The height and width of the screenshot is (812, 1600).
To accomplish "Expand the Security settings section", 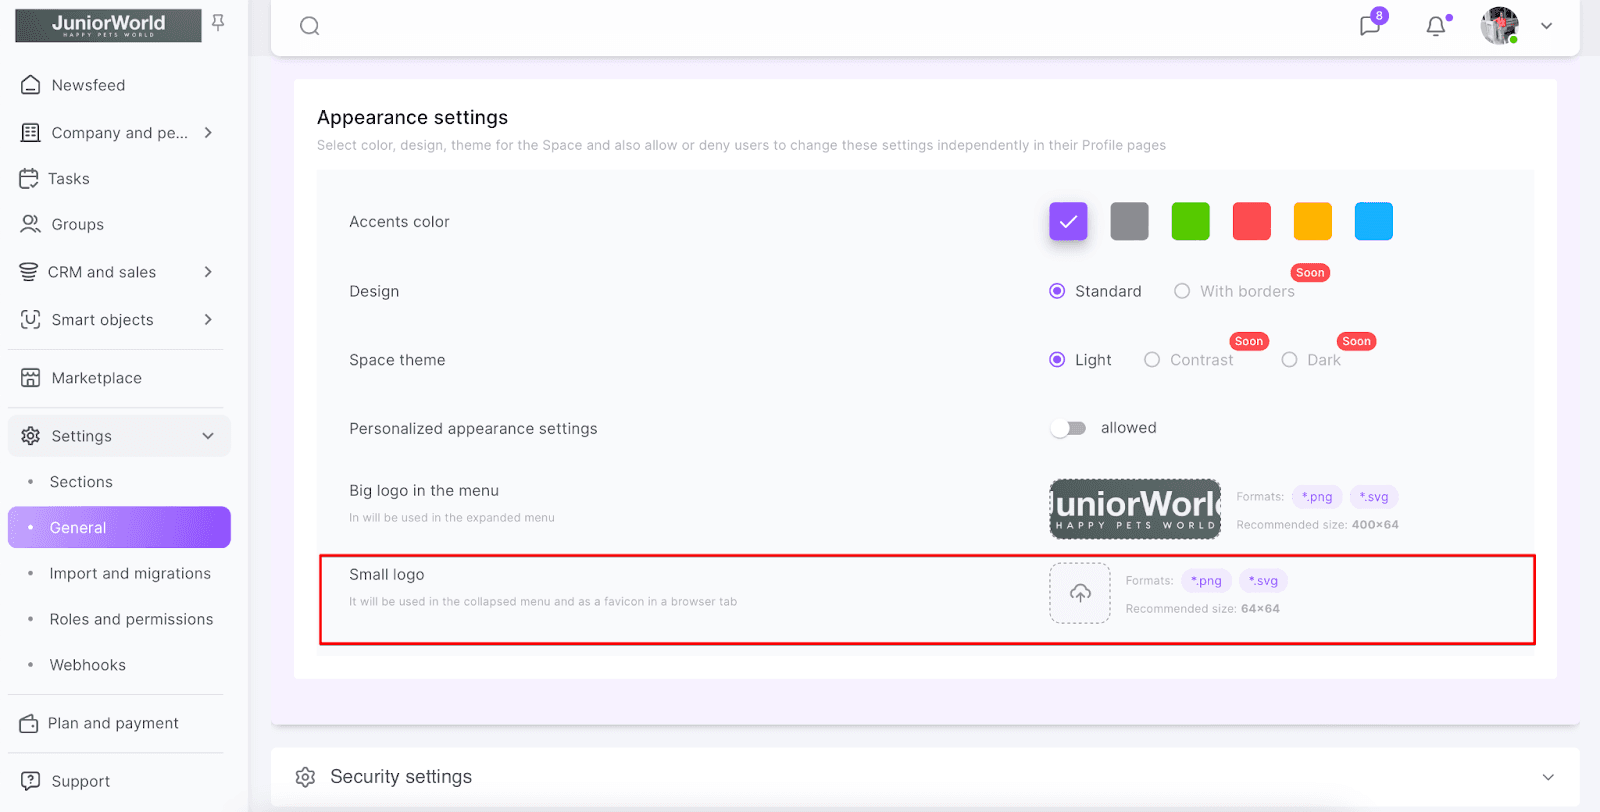I will click(x=1548, y=777).
